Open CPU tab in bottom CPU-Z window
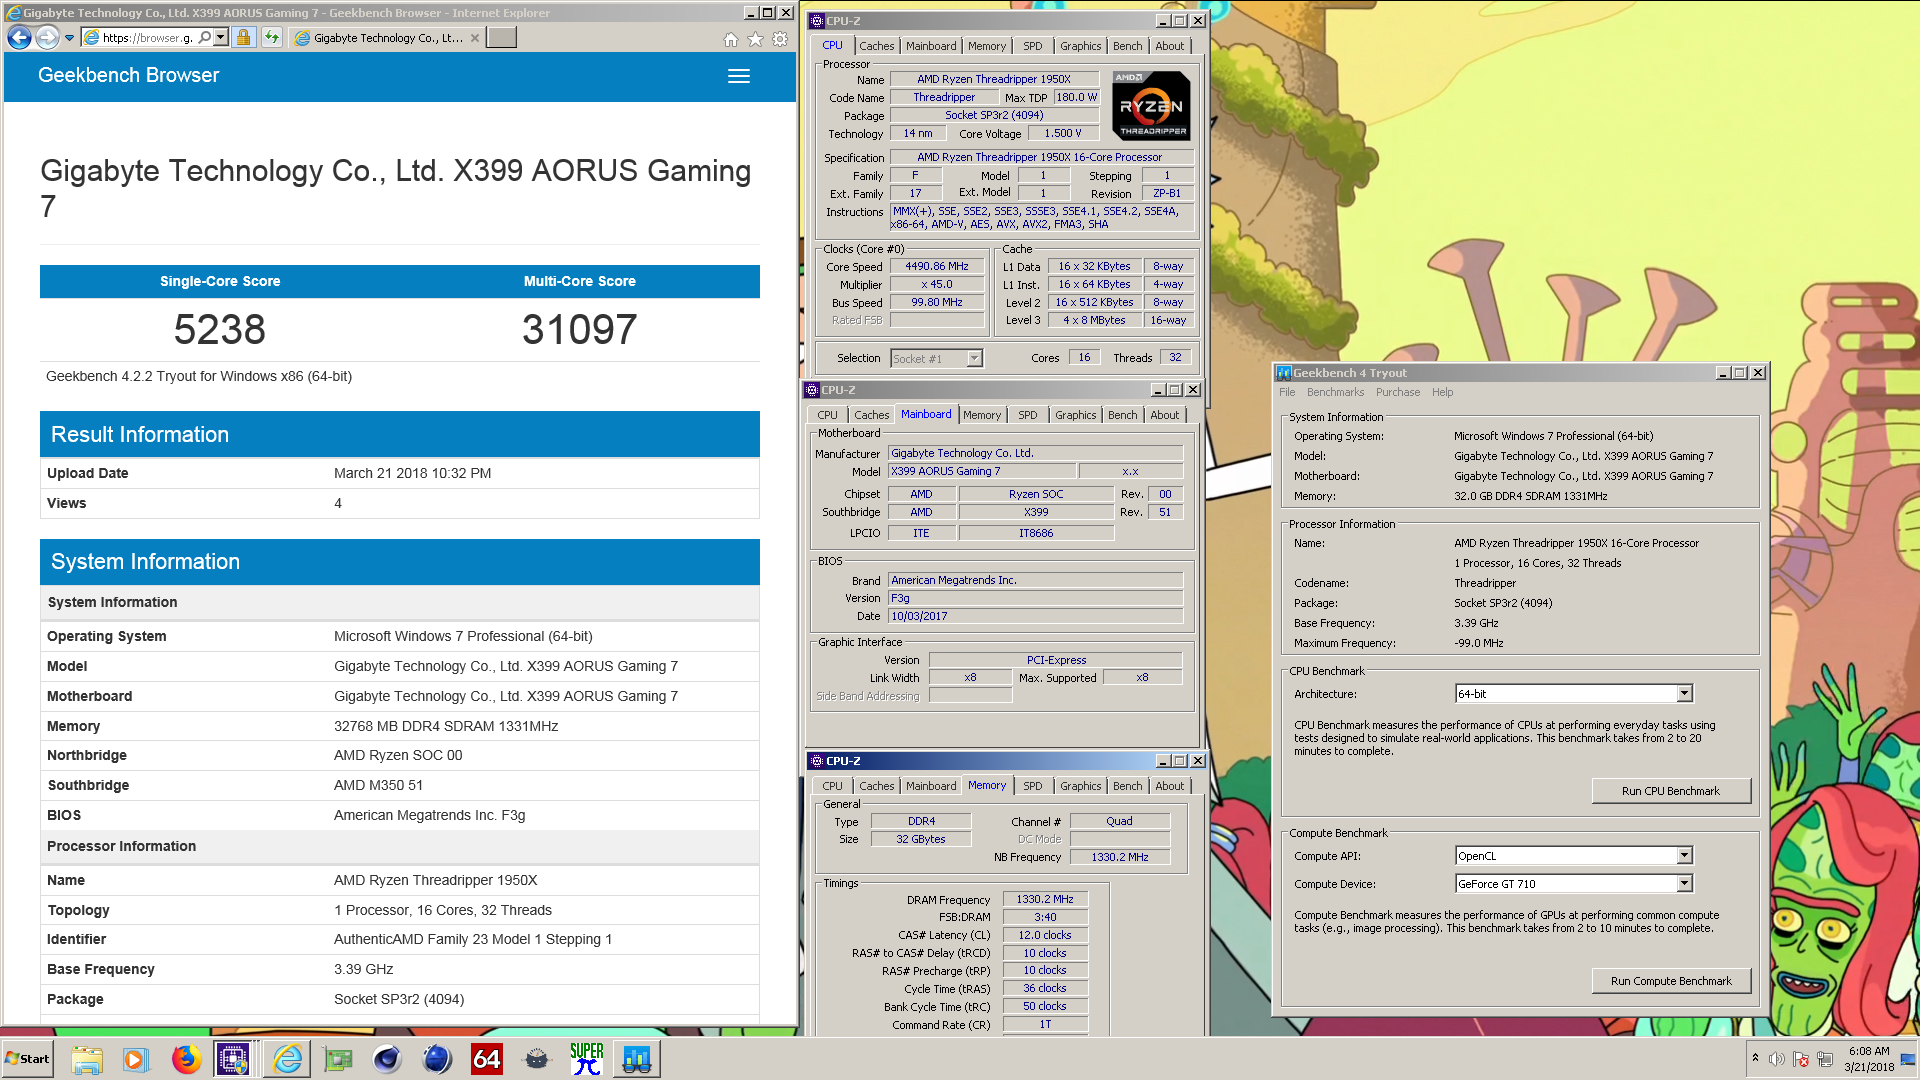Viewport: 1920px width, 1080px height. pos(832,786)
